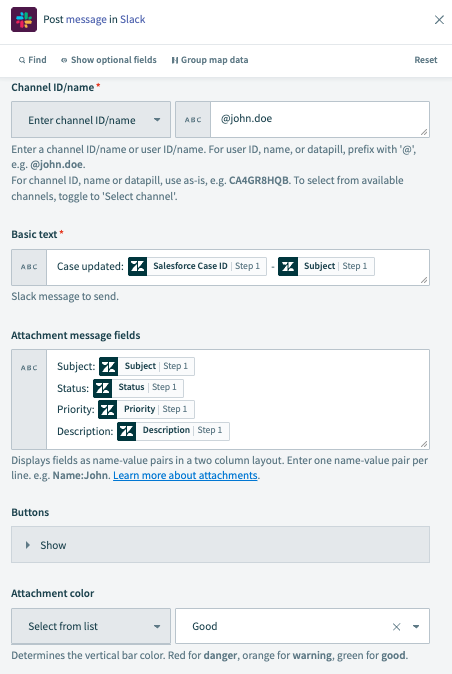Open the Find search tool
The width and height of the screenshot is (452, 674).
32,60
